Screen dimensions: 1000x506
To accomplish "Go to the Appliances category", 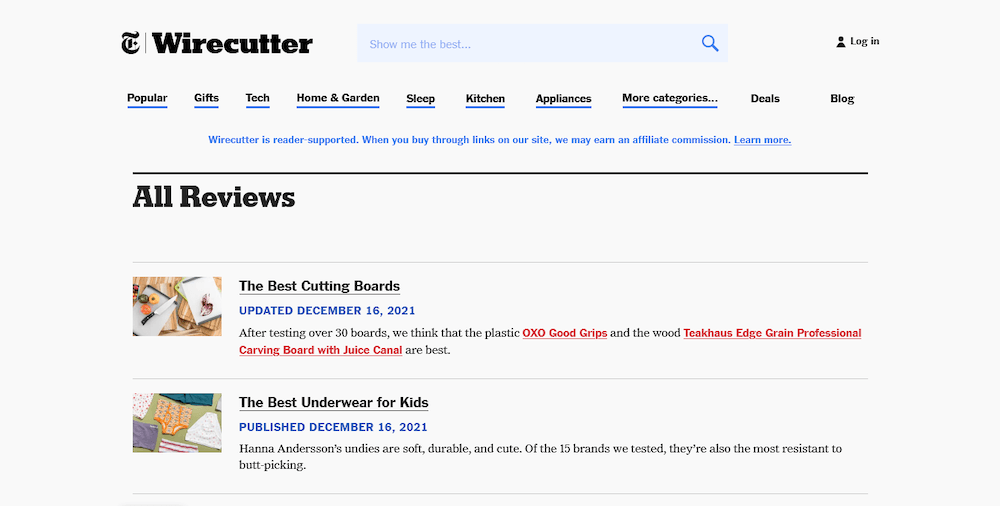I will [x=564, y=99].
